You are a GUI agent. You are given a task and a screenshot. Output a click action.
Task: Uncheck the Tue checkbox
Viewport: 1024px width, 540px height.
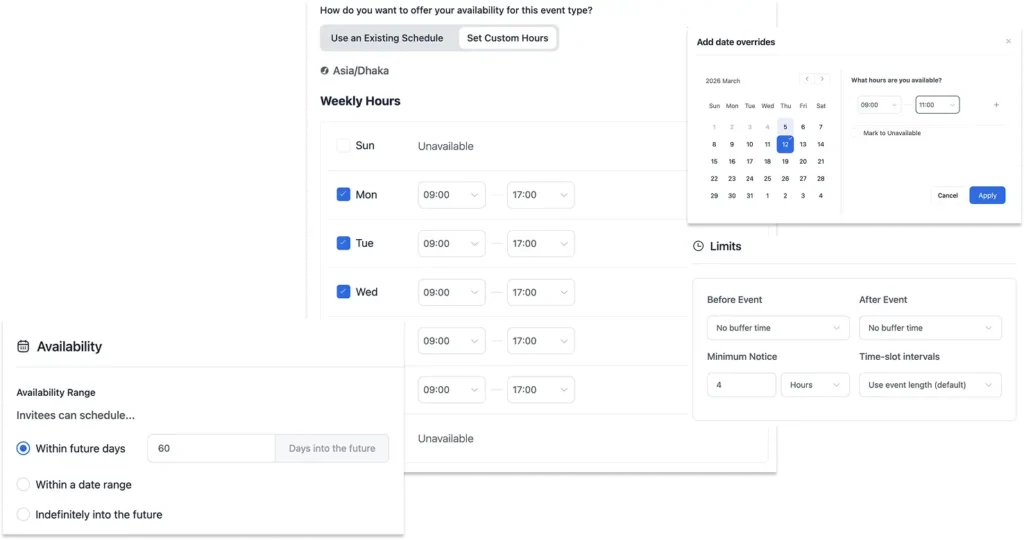pyautogui.click(x=343, y=243)
